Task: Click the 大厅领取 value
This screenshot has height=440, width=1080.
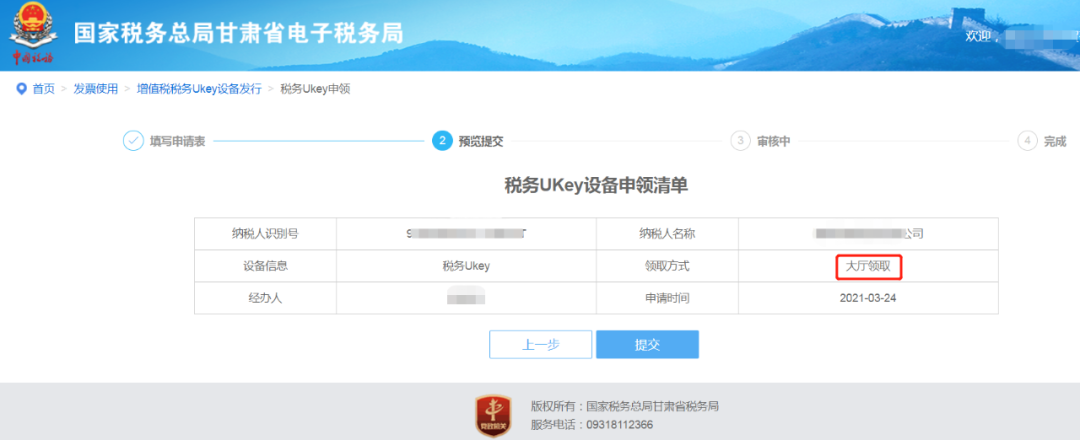Action: (869, 266)
